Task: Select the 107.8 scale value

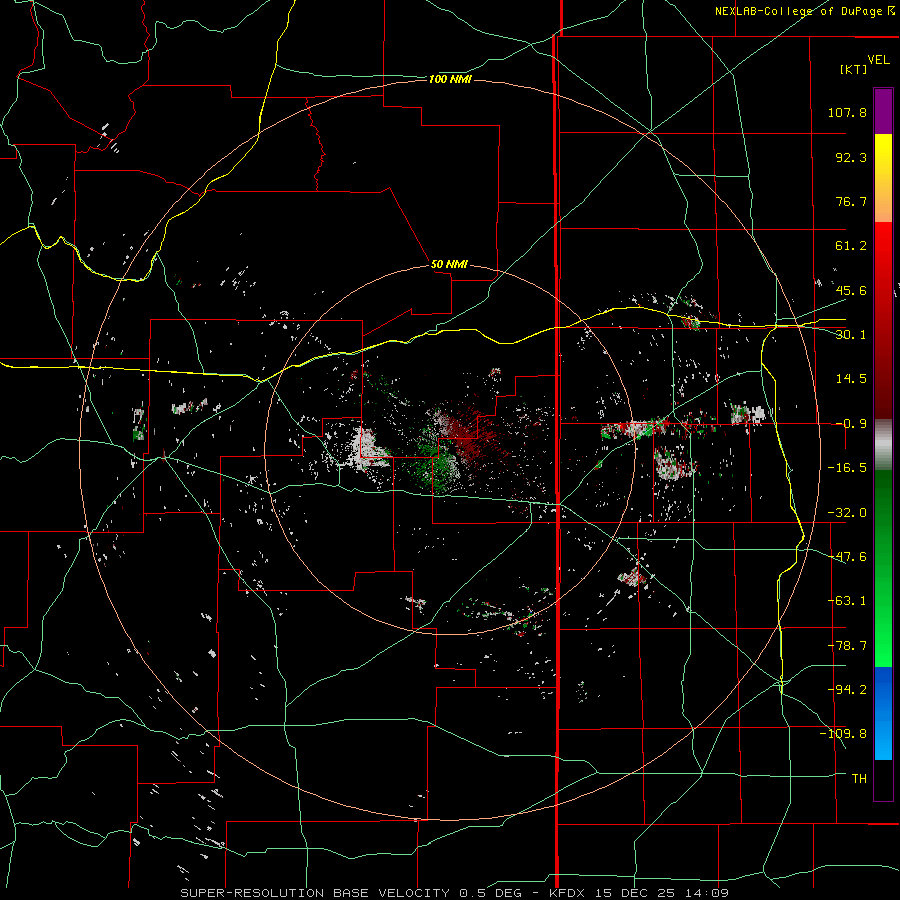Action: (847, 112)
